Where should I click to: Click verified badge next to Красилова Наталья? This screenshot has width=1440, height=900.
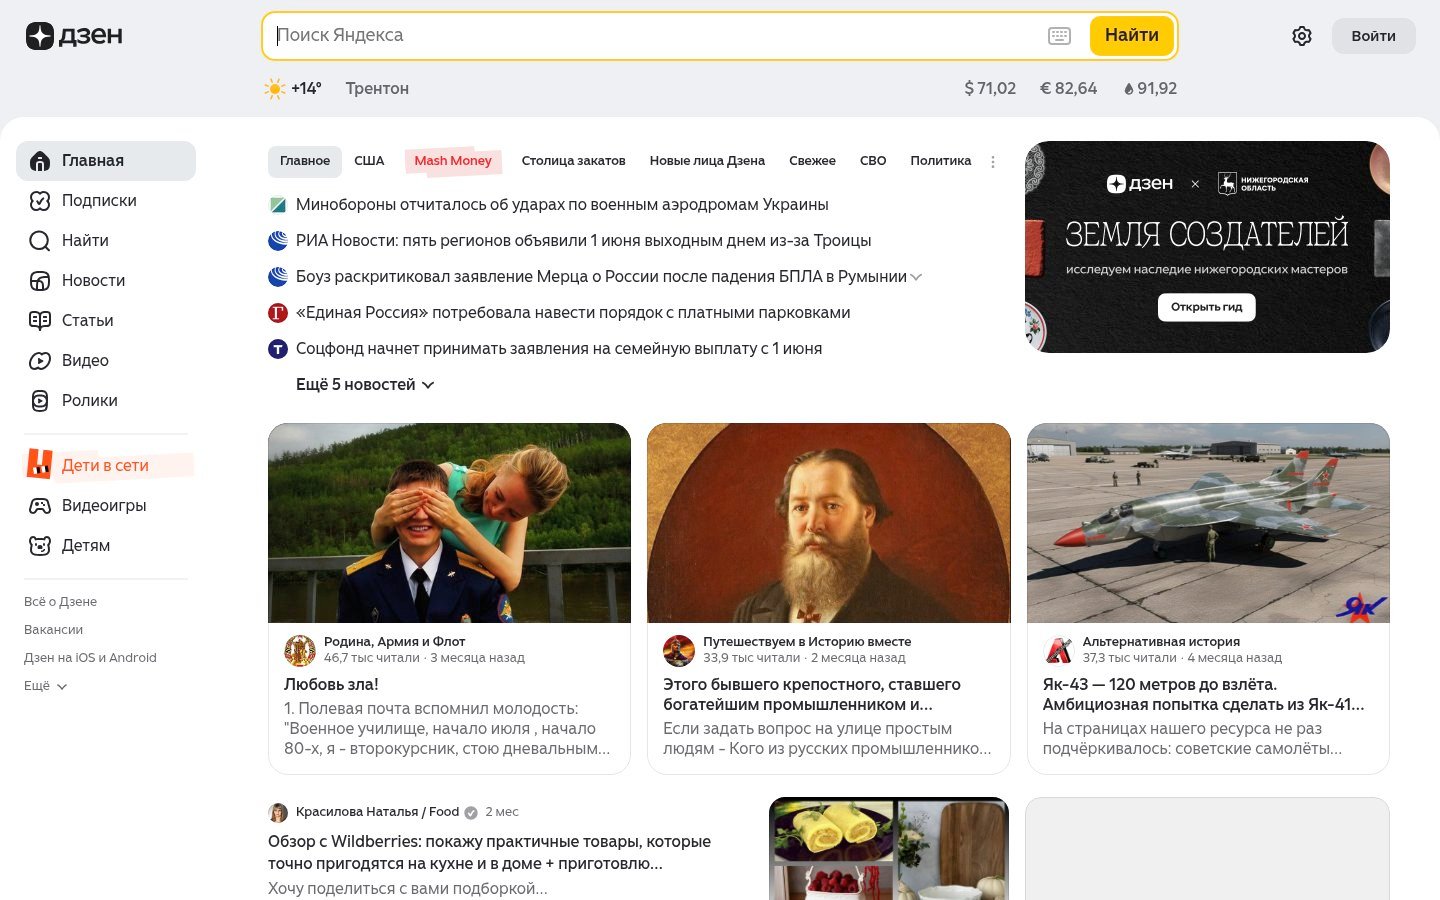click(x=471, y=812)
